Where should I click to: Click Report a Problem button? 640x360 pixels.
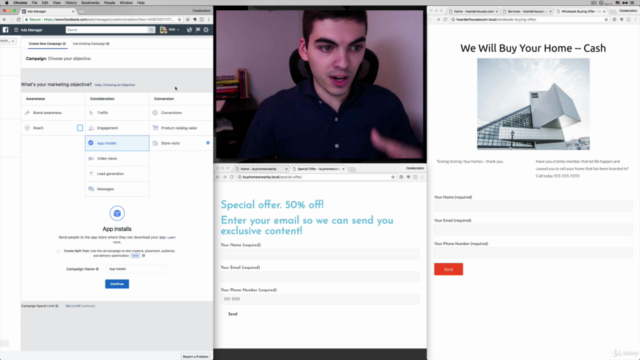click(196, 357)
